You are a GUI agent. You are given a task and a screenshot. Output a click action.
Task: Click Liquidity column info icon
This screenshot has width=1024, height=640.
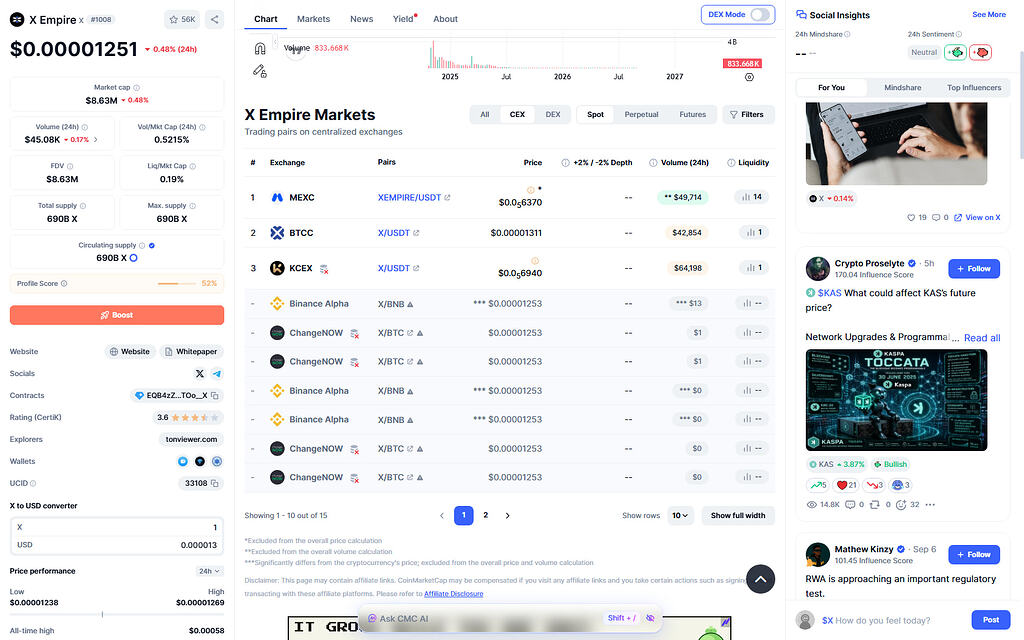click(x=731, y=163)
